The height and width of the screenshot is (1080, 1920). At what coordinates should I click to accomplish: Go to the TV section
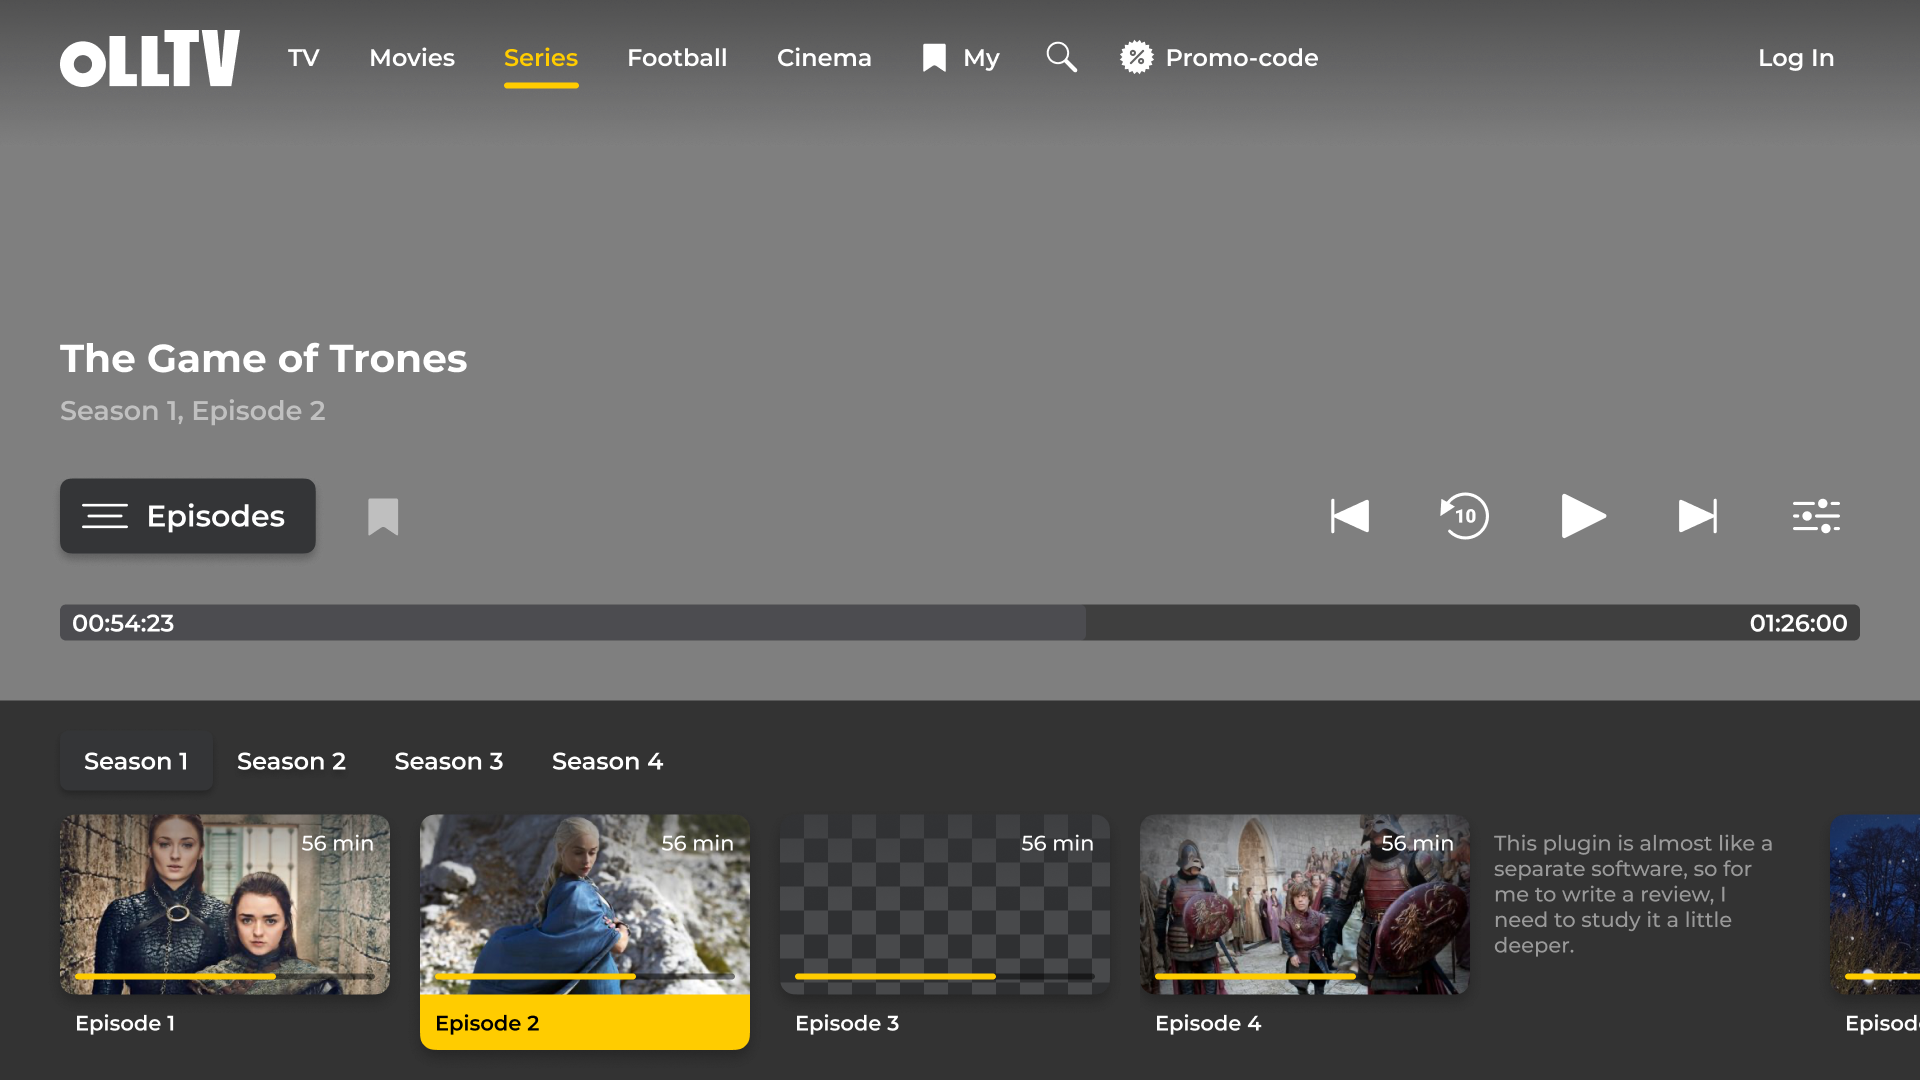(304, 58)
